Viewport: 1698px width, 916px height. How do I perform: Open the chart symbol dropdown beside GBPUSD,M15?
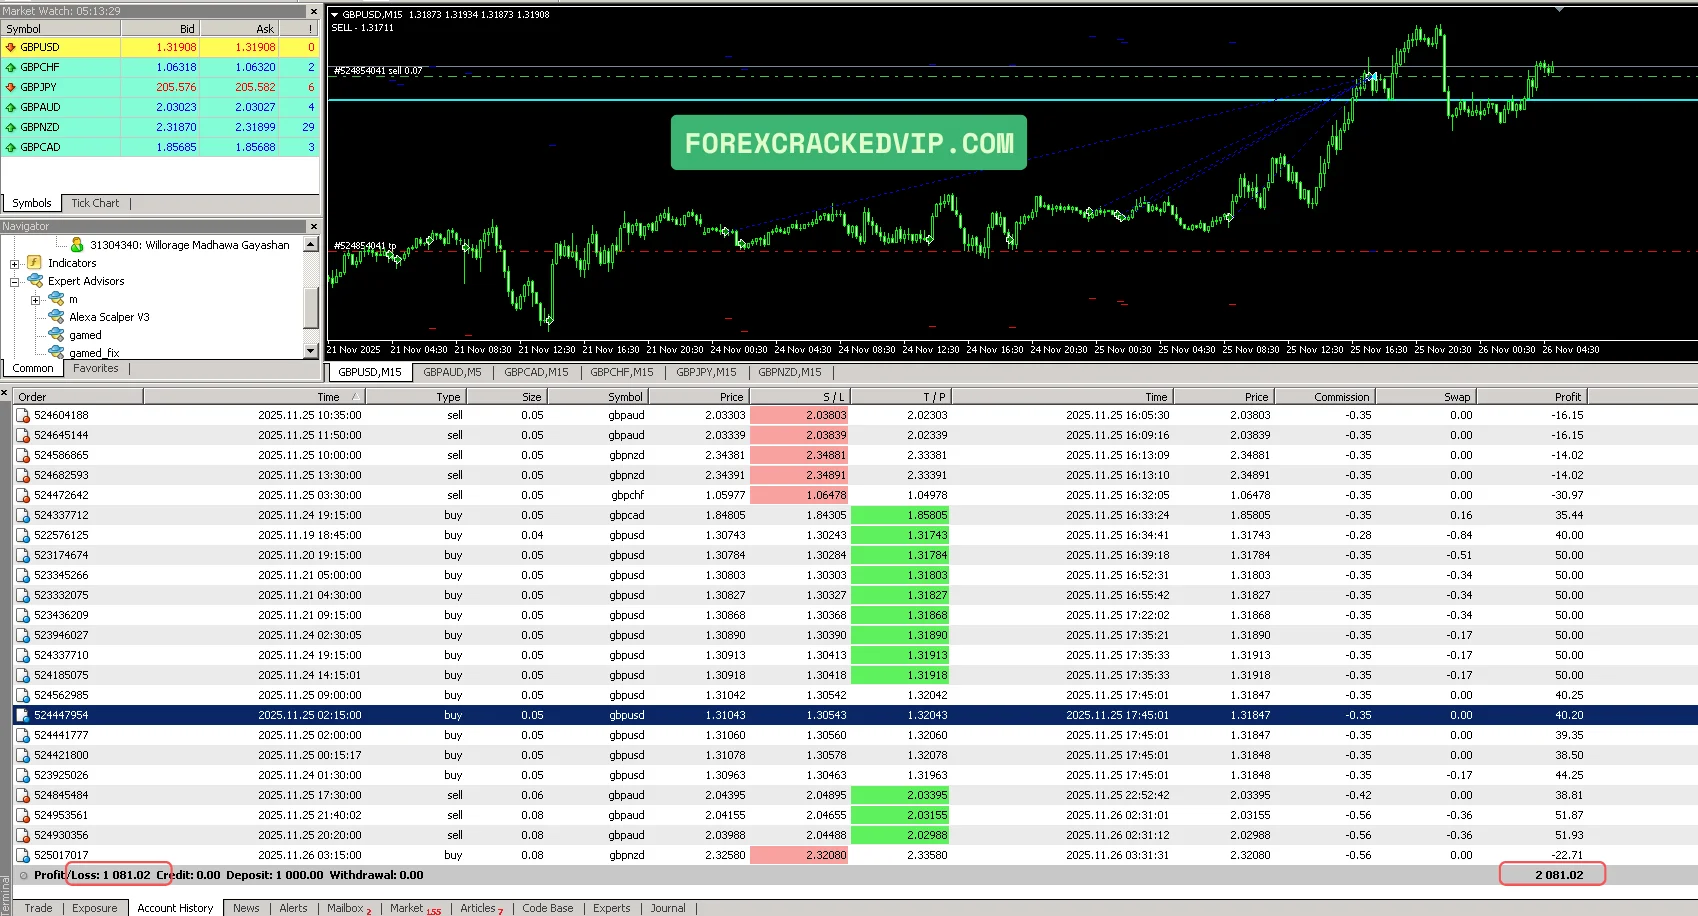(334, 15)
